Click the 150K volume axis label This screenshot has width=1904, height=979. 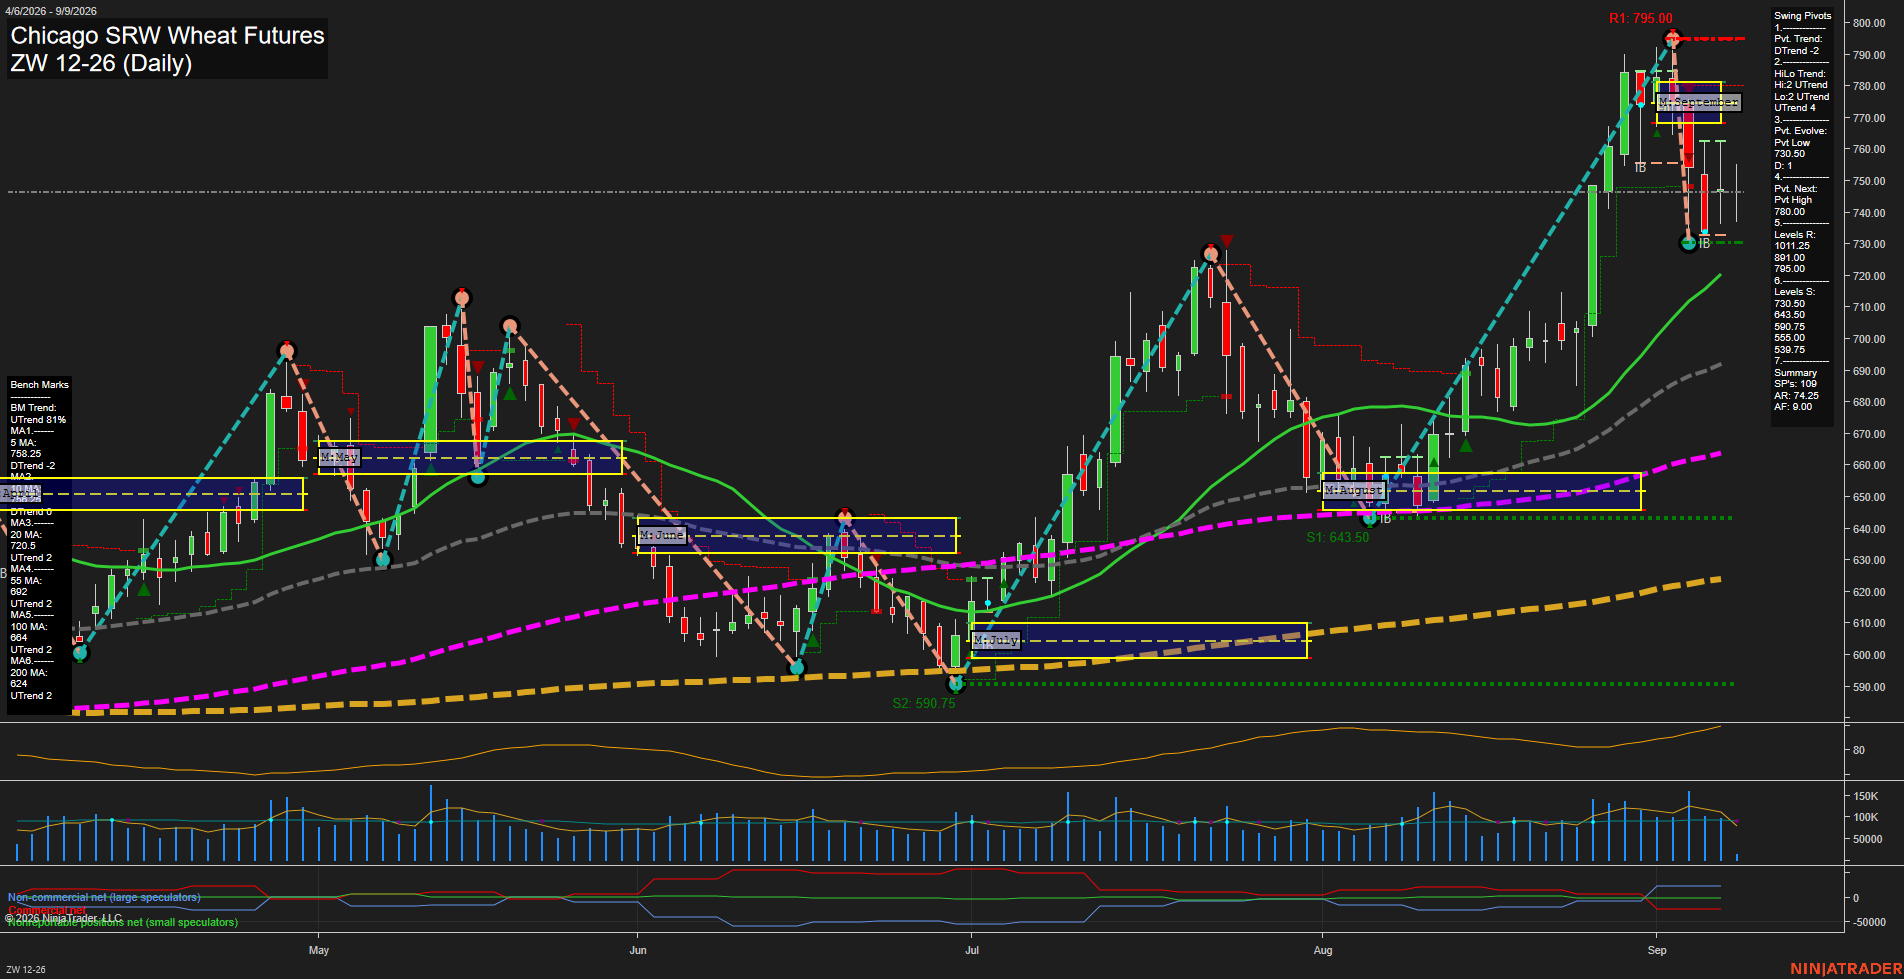pyautogui.click(x=1866, y=796)
